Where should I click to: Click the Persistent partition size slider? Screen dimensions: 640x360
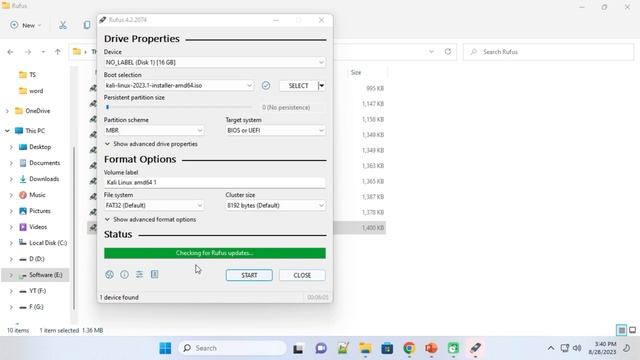[178, 107]
